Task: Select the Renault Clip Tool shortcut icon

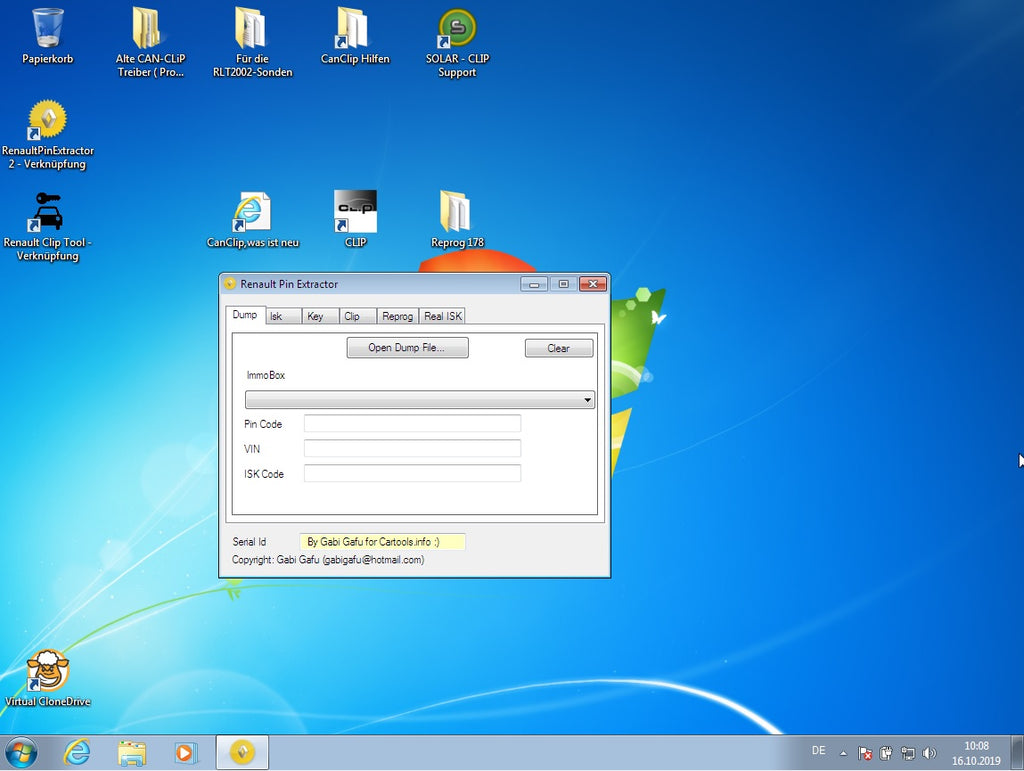Action: [x=47, y=213]
